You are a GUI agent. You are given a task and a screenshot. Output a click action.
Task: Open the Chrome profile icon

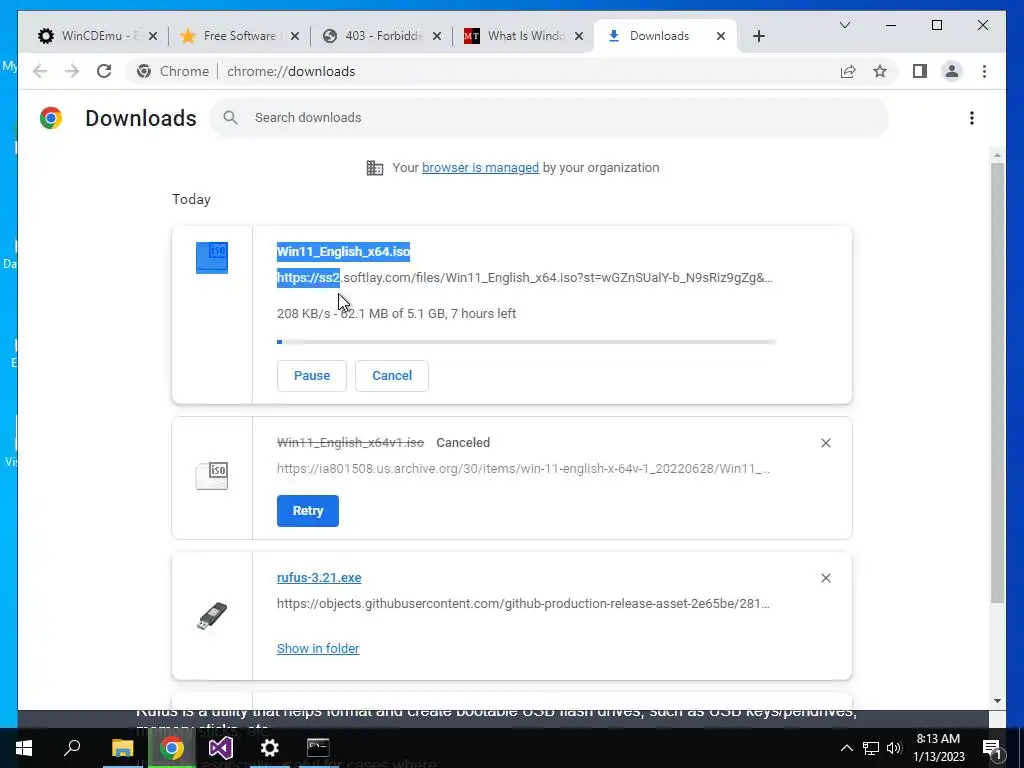pos(952,71)
